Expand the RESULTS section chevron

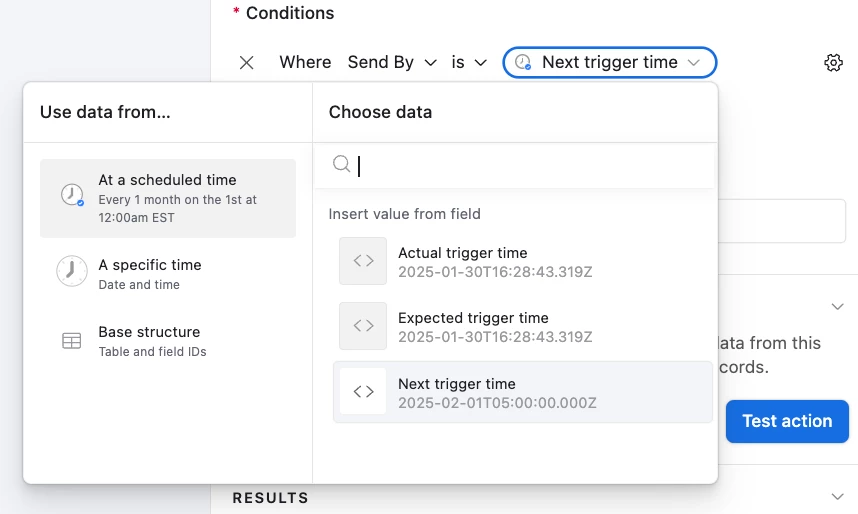tap(837, 496)
